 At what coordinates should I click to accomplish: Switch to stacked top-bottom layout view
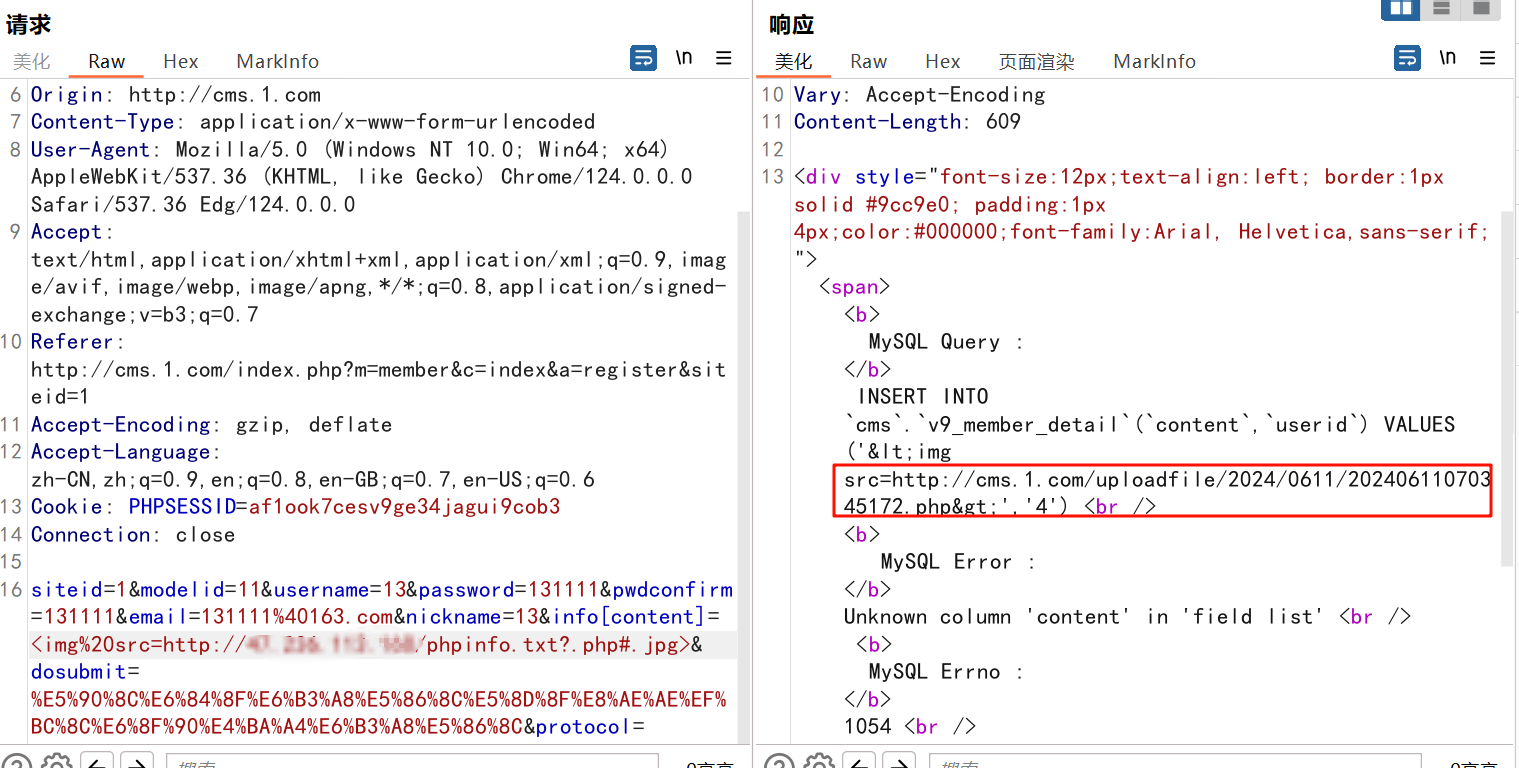coord(1441,9)
